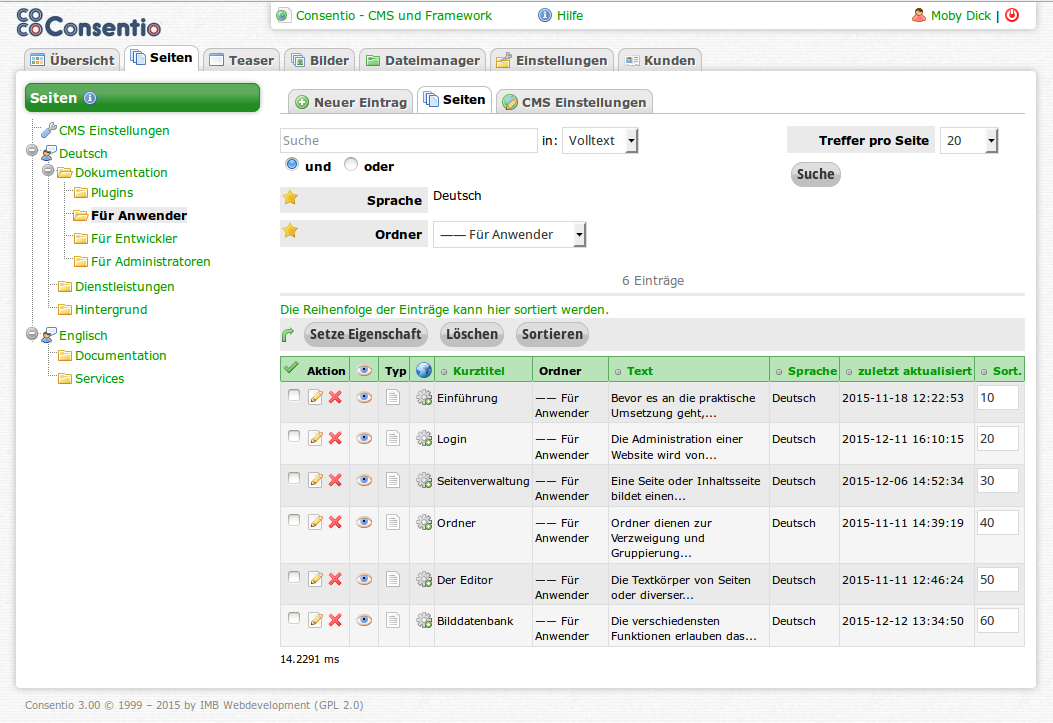Click the gear icon next to Bilddatenbank
This screenshot has width=1053, height=723.
pos(422,620)
